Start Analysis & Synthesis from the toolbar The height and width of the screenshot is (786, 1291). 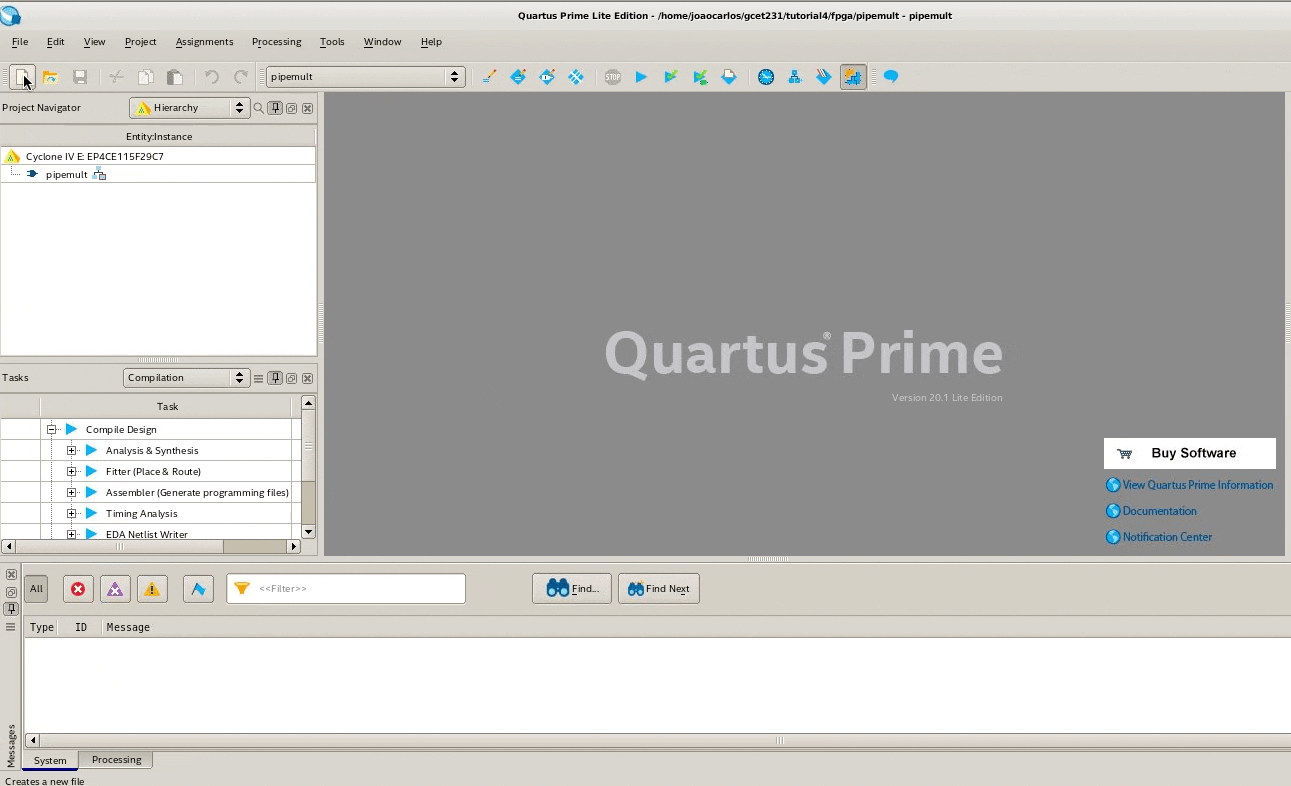(700, 77)
